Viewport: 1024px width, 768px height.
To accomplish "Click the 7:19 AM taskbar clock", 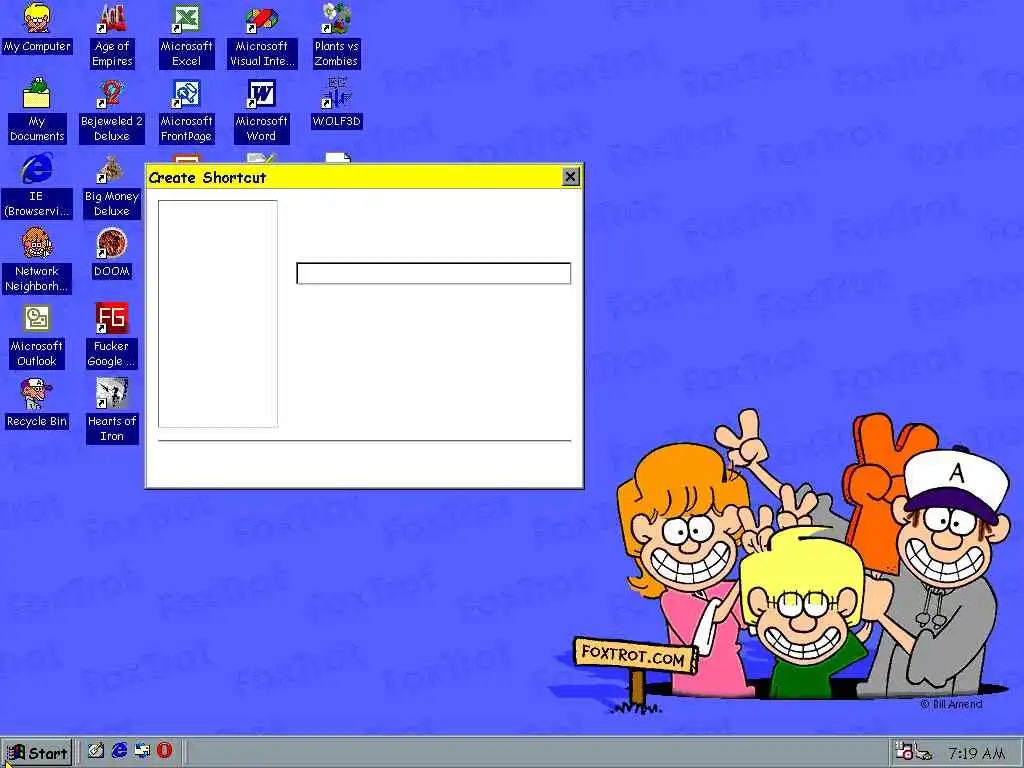I will (x=976, y=753).
